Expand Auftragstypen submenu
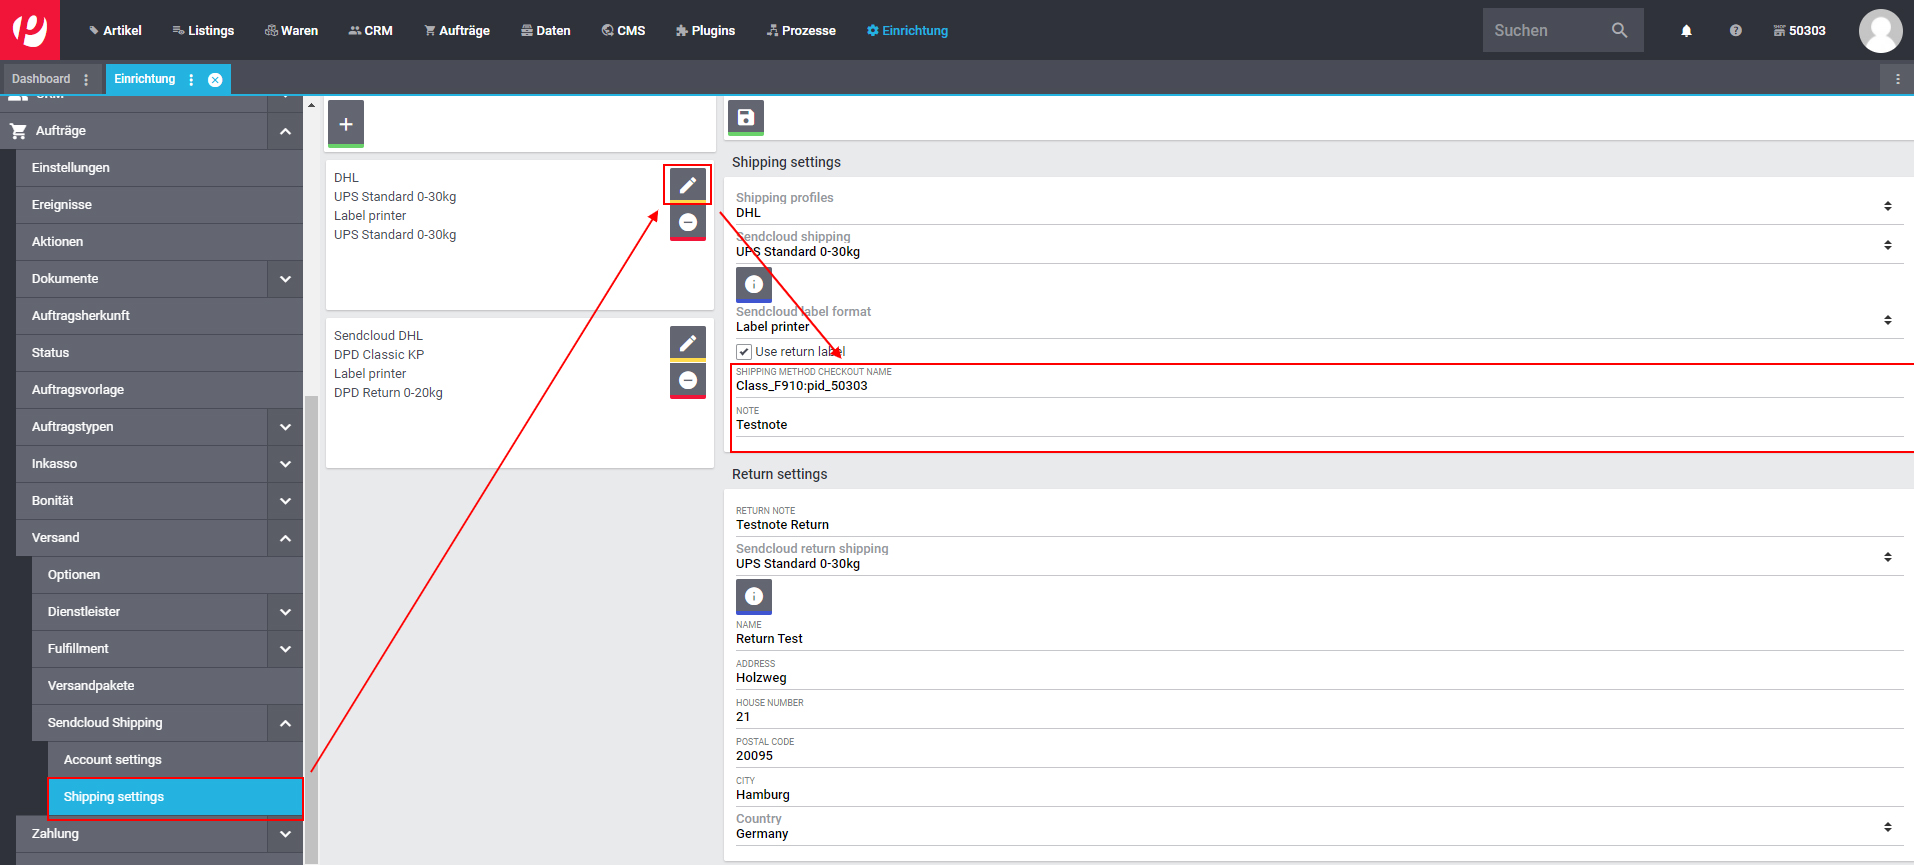The image size is (1914, 865). coord(285,427)
